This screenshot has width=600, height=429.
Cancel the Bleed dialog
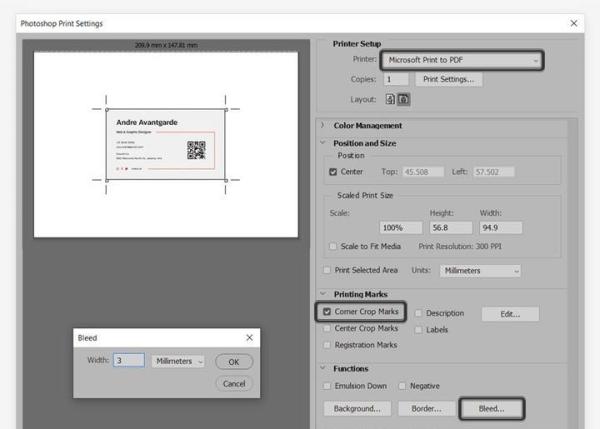pos(234,383)
